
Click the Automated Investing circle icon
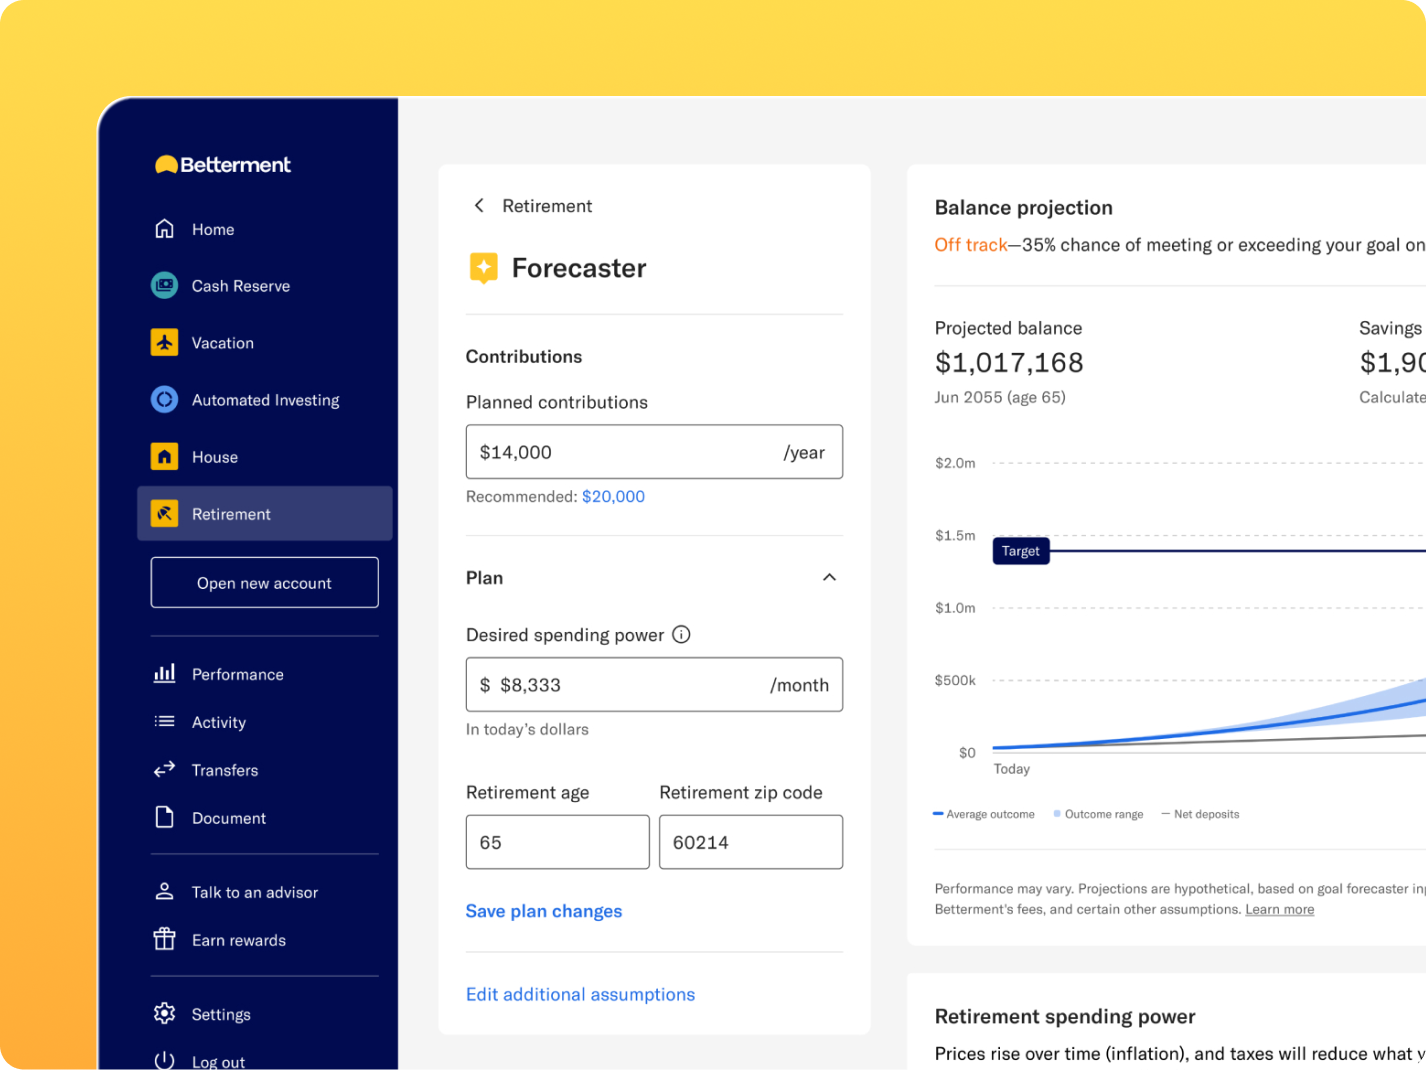(x=164, y=400)
